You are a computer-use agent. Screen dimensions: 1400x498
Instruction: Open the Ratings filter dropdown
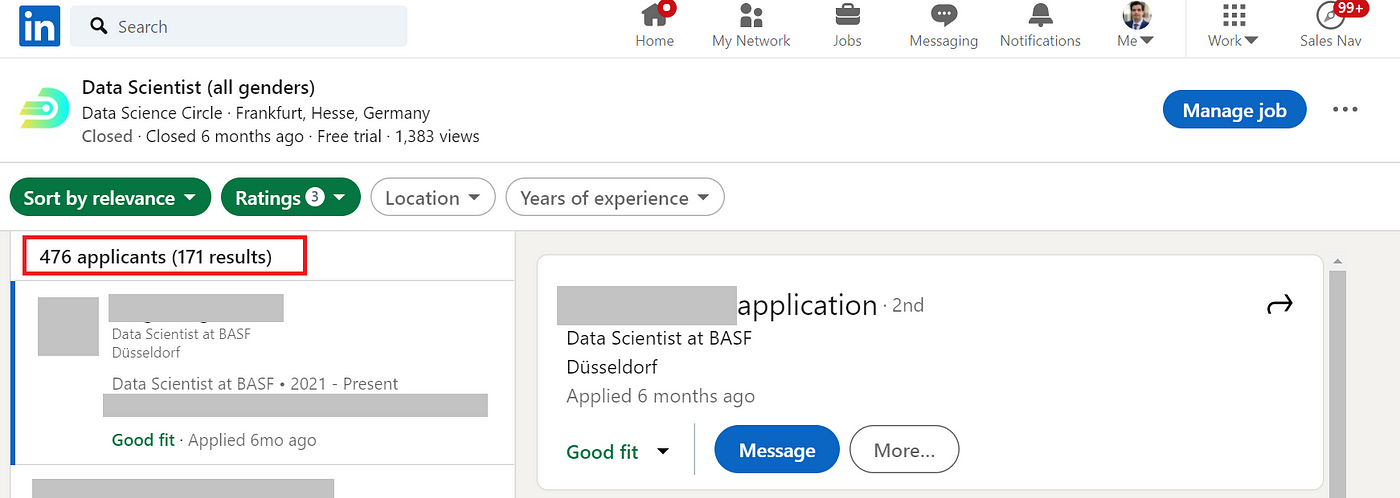(290, 197)
